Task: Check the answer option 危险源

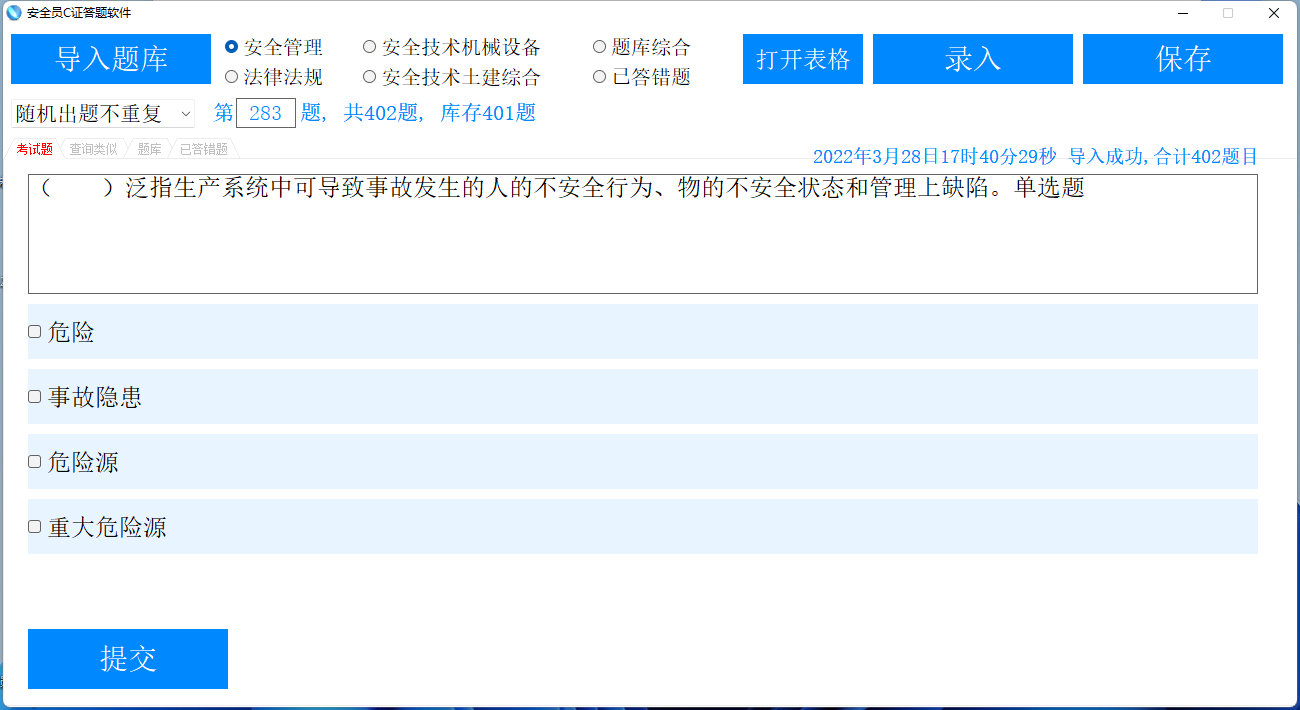Action: point(34,461)
